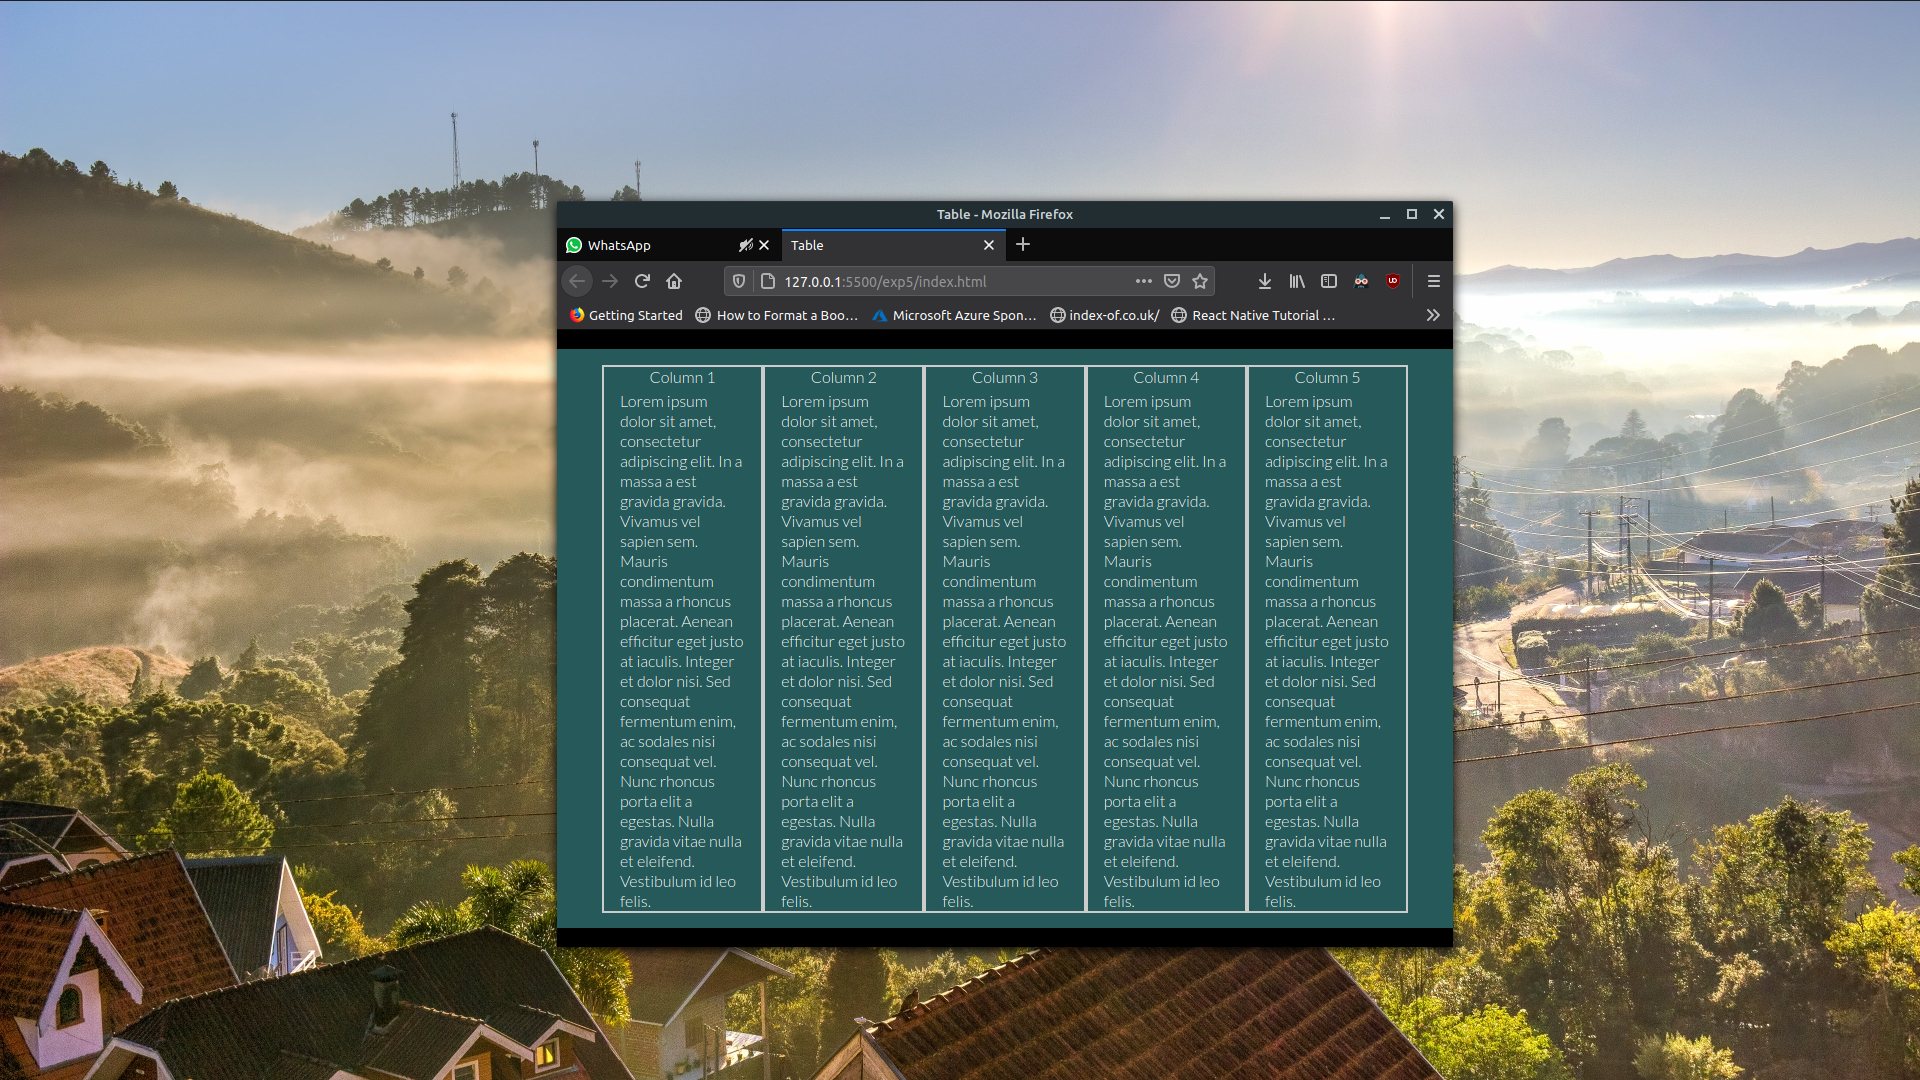Save the page to Pocket
1920x1080 pixels.
tap(1172, 281)
